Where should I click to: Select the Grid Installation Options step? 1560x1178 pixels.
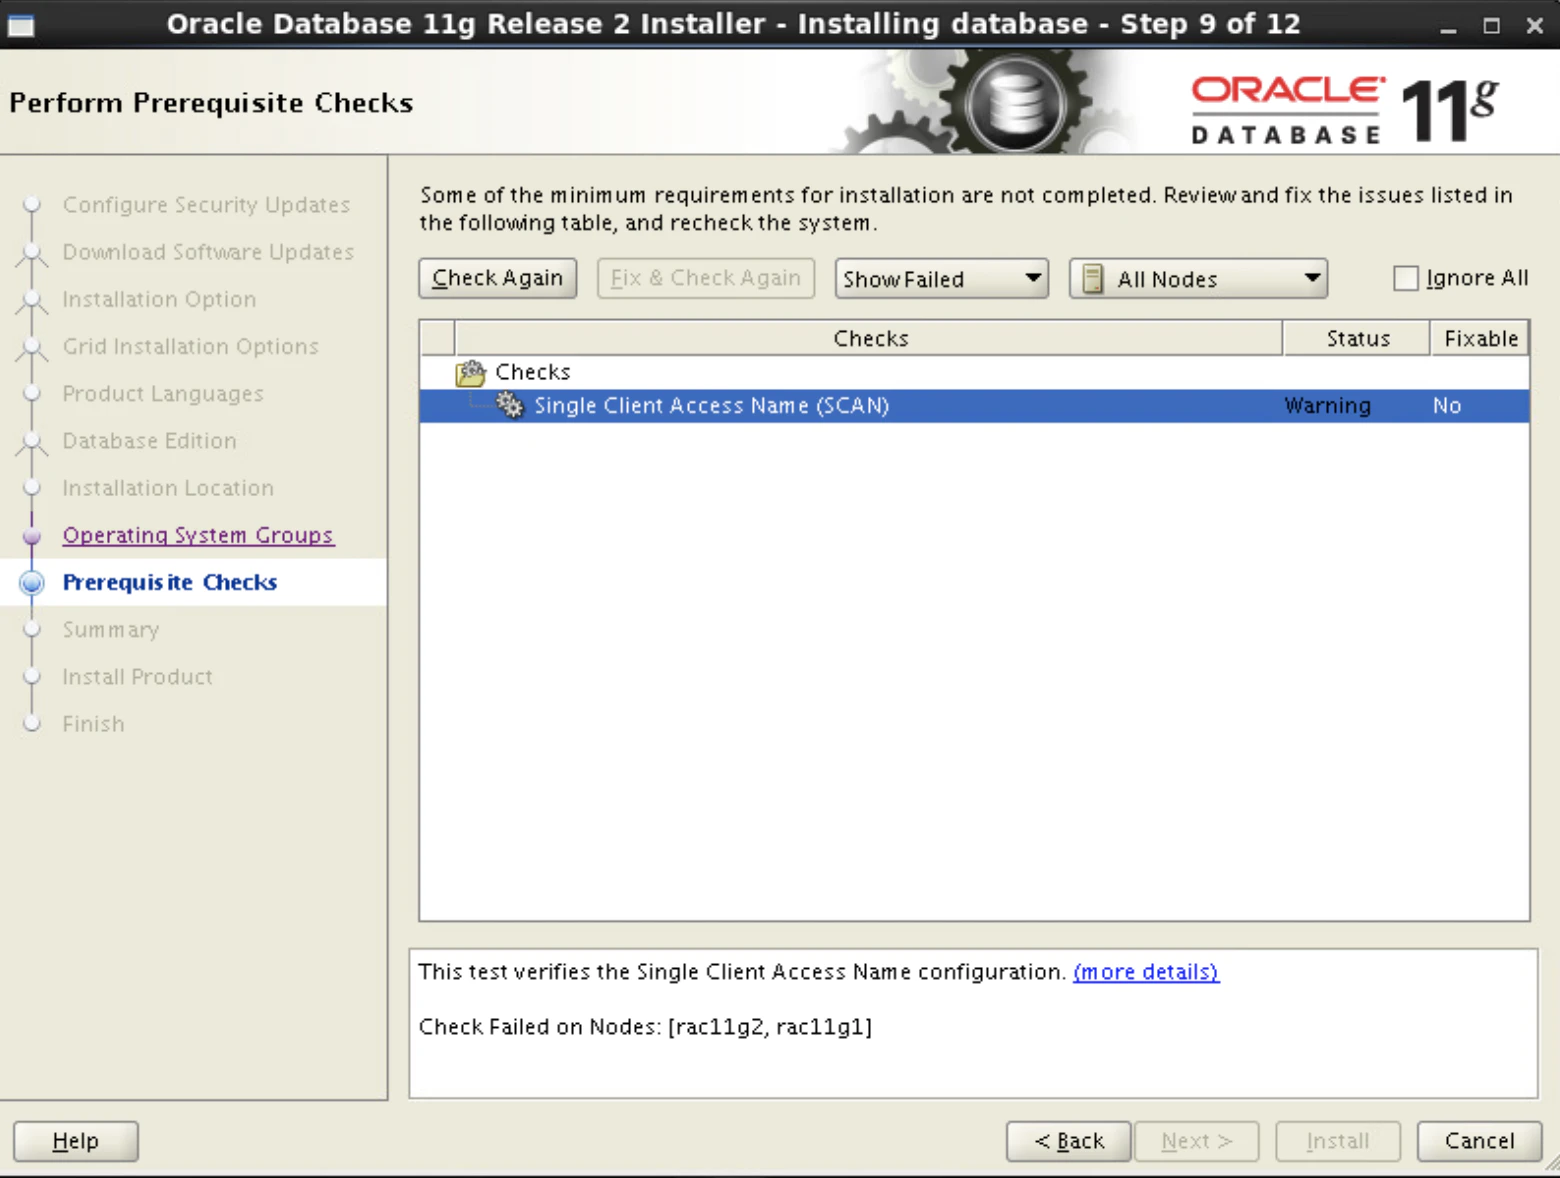coord(190,346)
